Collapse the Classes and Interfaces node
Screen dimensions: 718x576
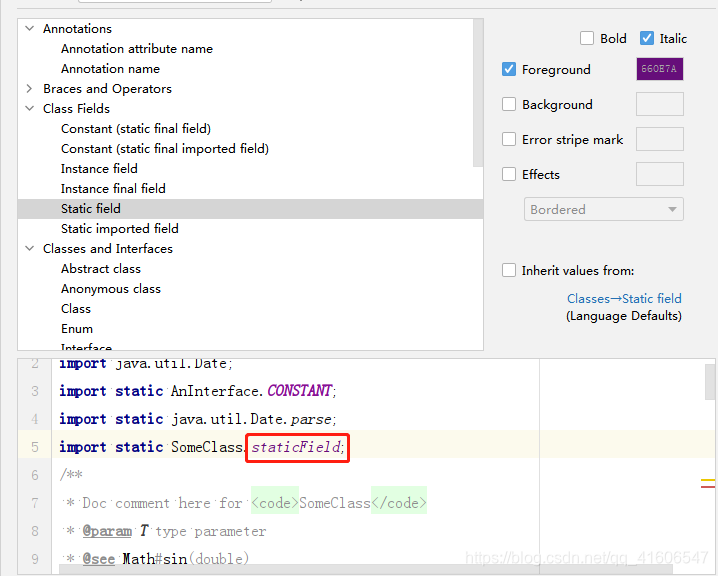30,249
